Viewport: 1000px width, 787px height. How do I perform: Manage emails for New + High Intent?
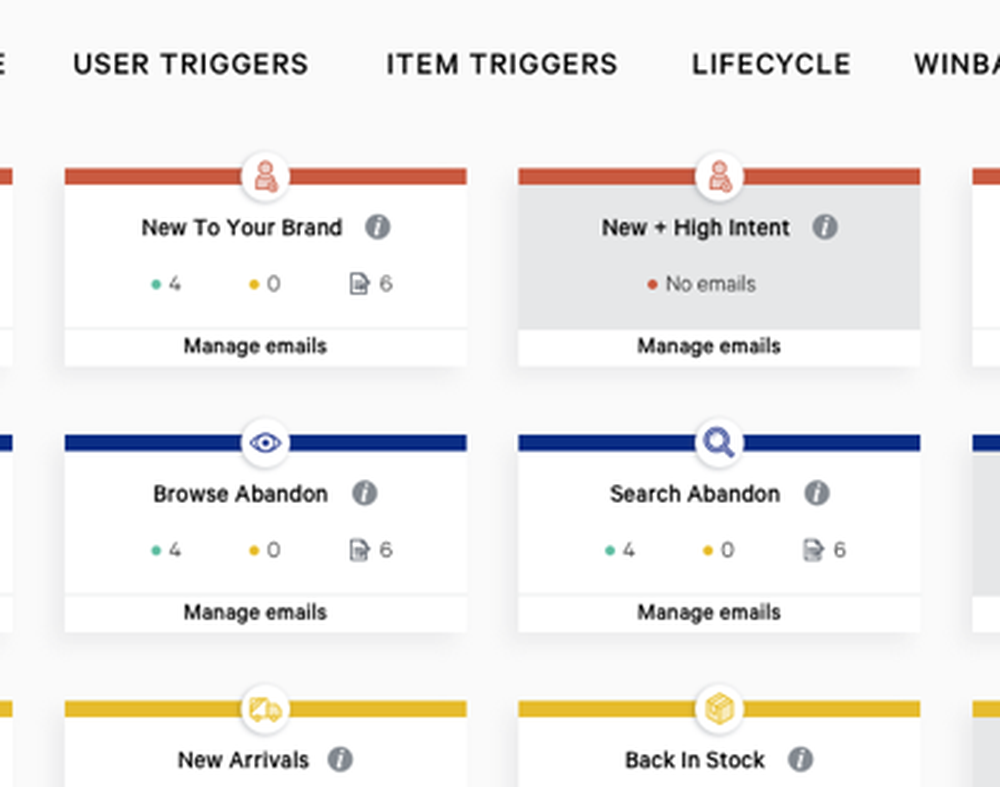(709, 347)
